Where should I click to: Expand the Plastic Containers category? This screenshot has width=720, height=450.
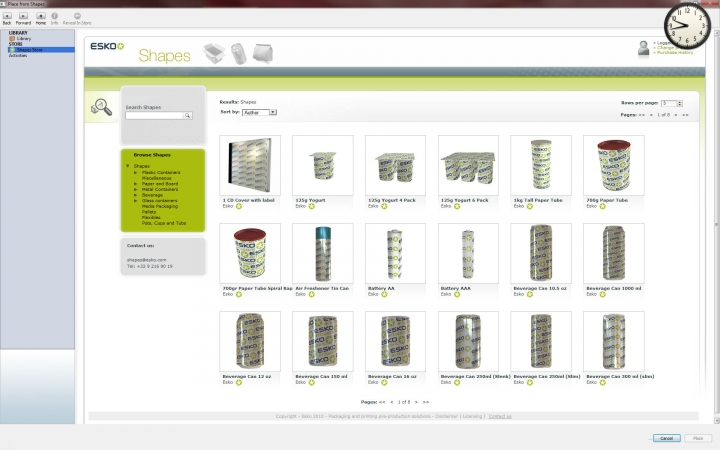136,172
